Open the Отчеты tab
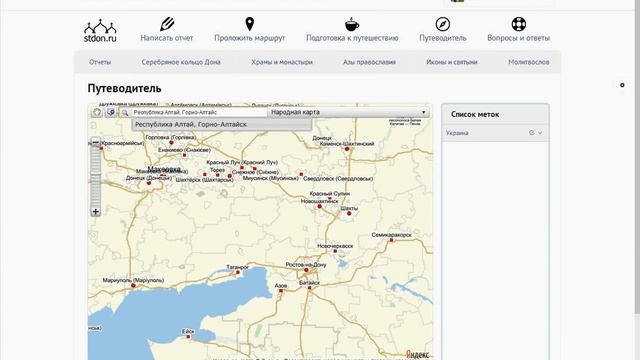This screenshot has width=640, height=360. click(100, 62)
